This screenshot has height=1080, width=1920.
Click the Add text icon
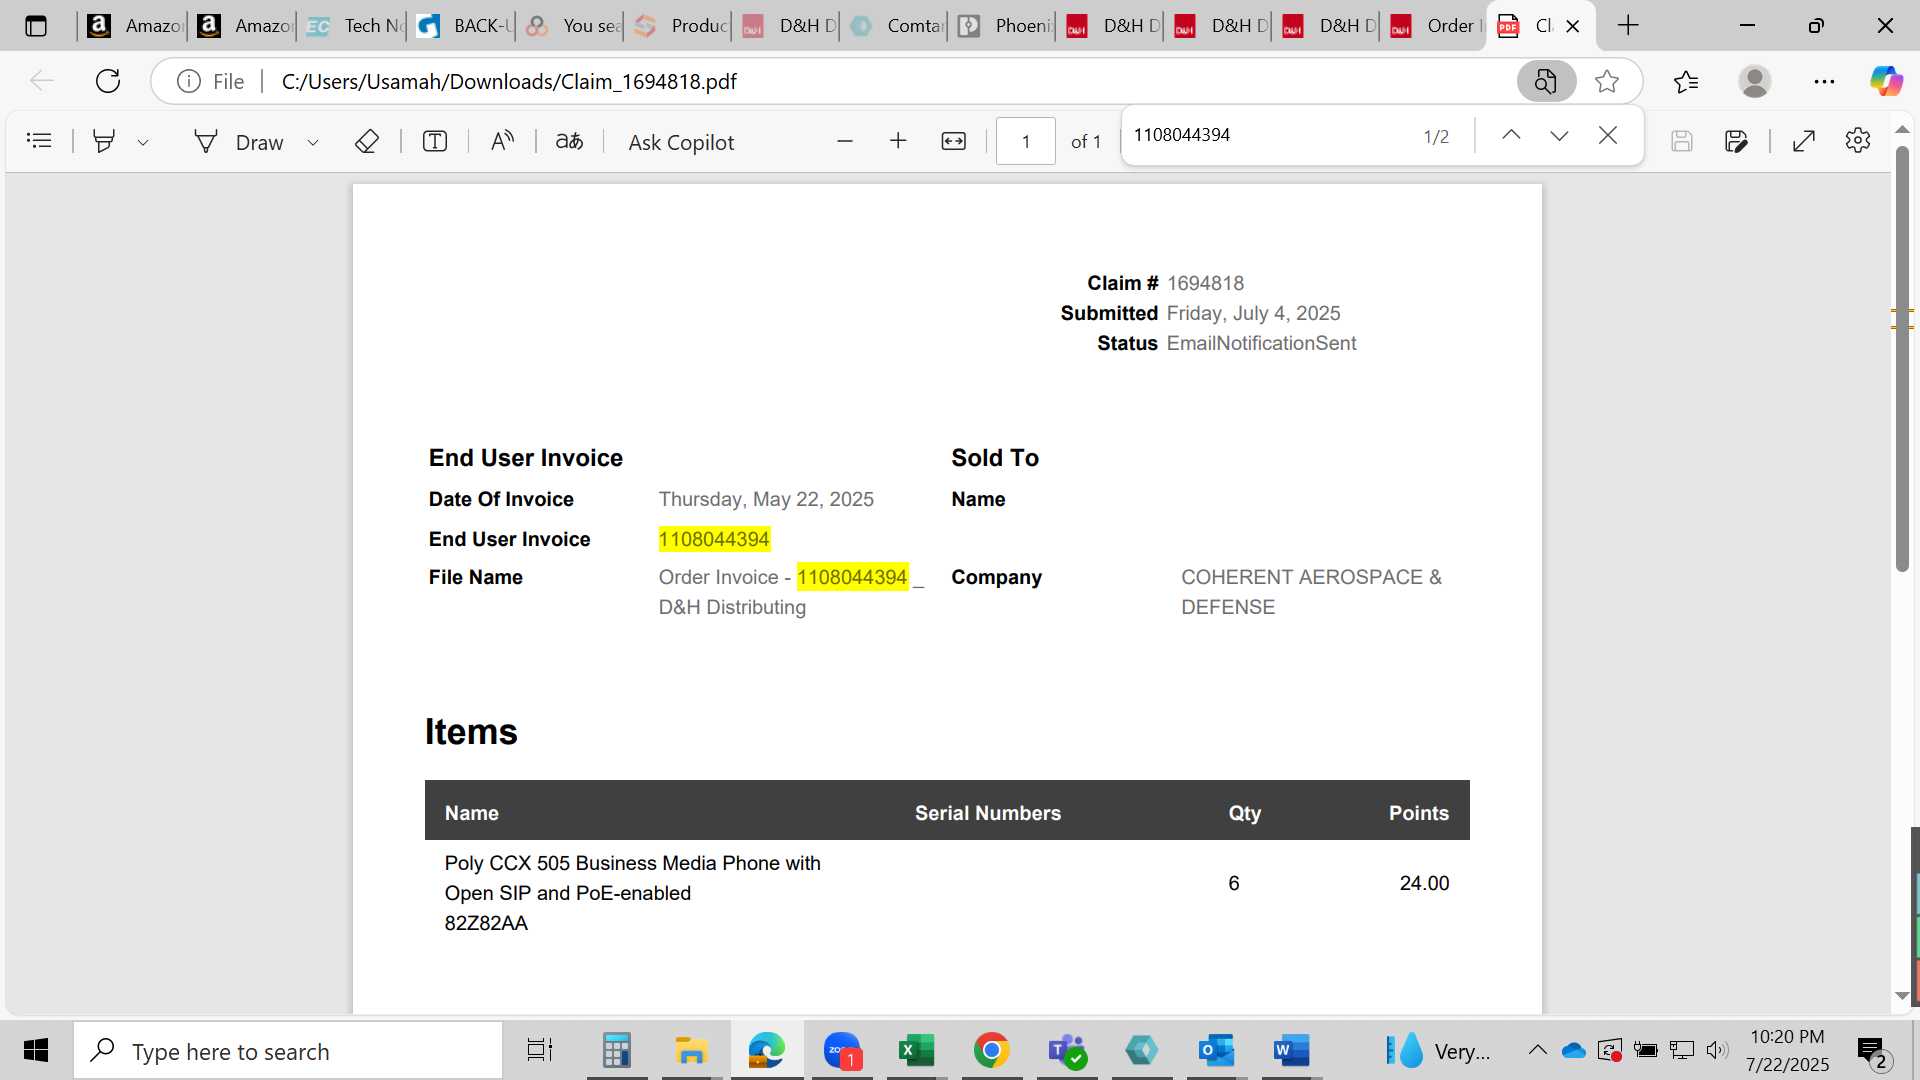tap(434, 141)
